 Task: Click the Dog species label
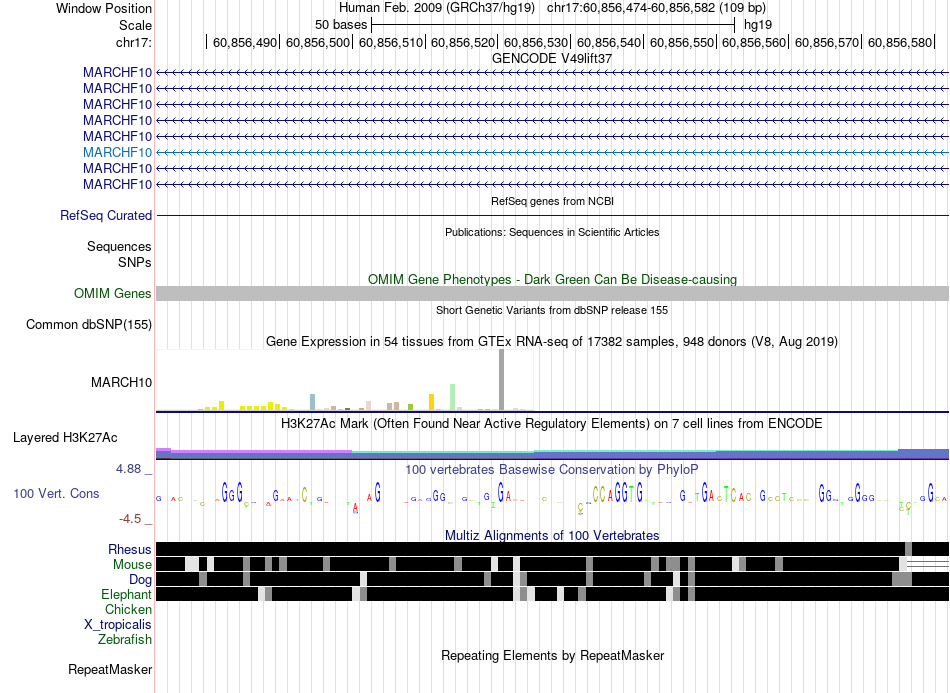tap(140, 580)
